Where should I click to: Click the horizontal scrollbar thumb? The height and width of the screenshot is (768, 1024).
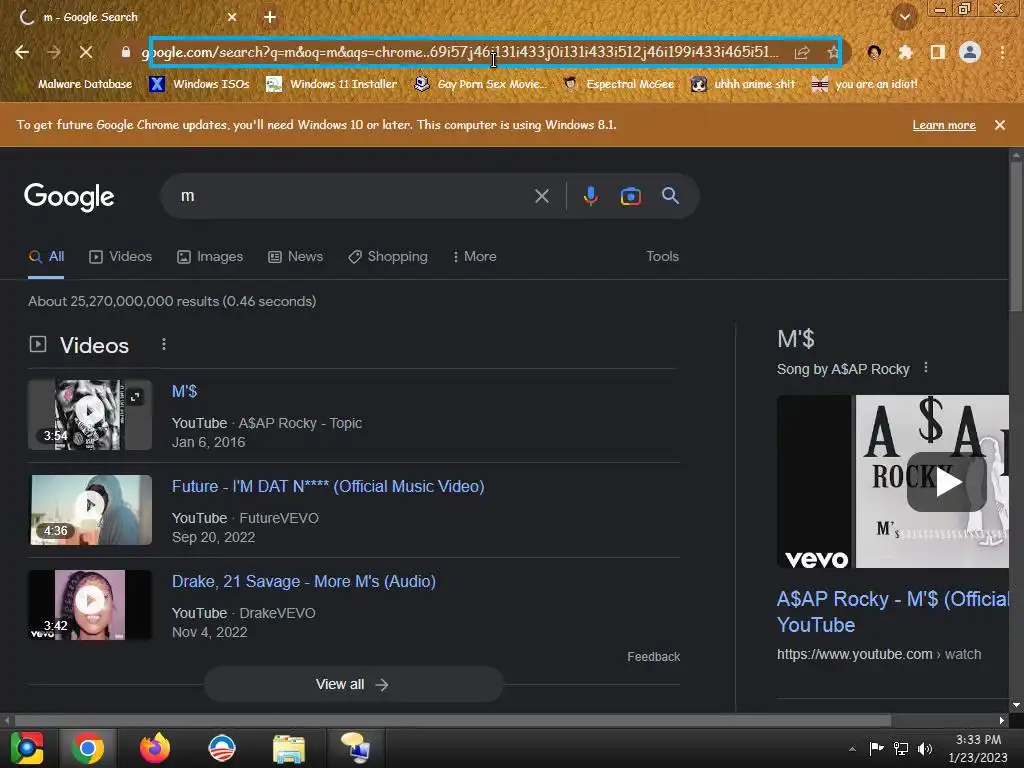(x=453, y=721)
